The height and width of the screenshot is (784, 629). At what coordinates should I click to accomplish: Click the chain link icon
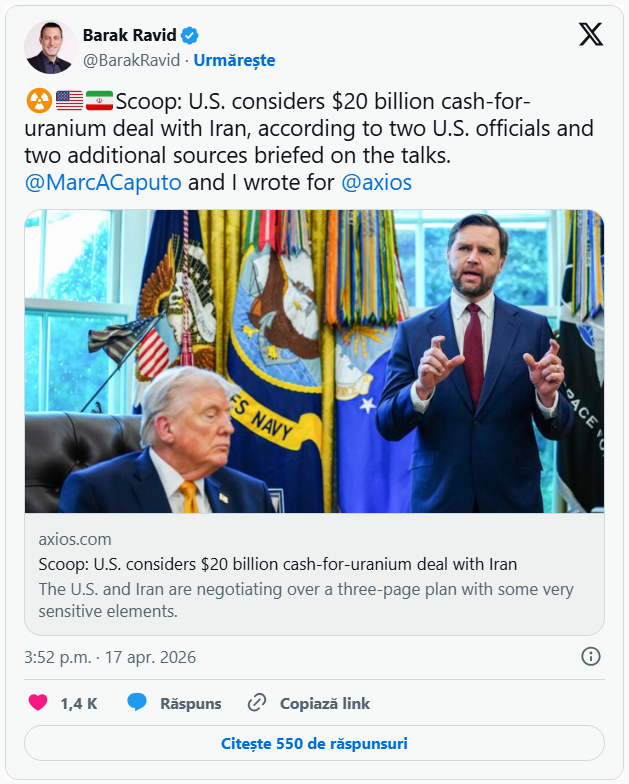pyautogui.click(x=257, y=703)
